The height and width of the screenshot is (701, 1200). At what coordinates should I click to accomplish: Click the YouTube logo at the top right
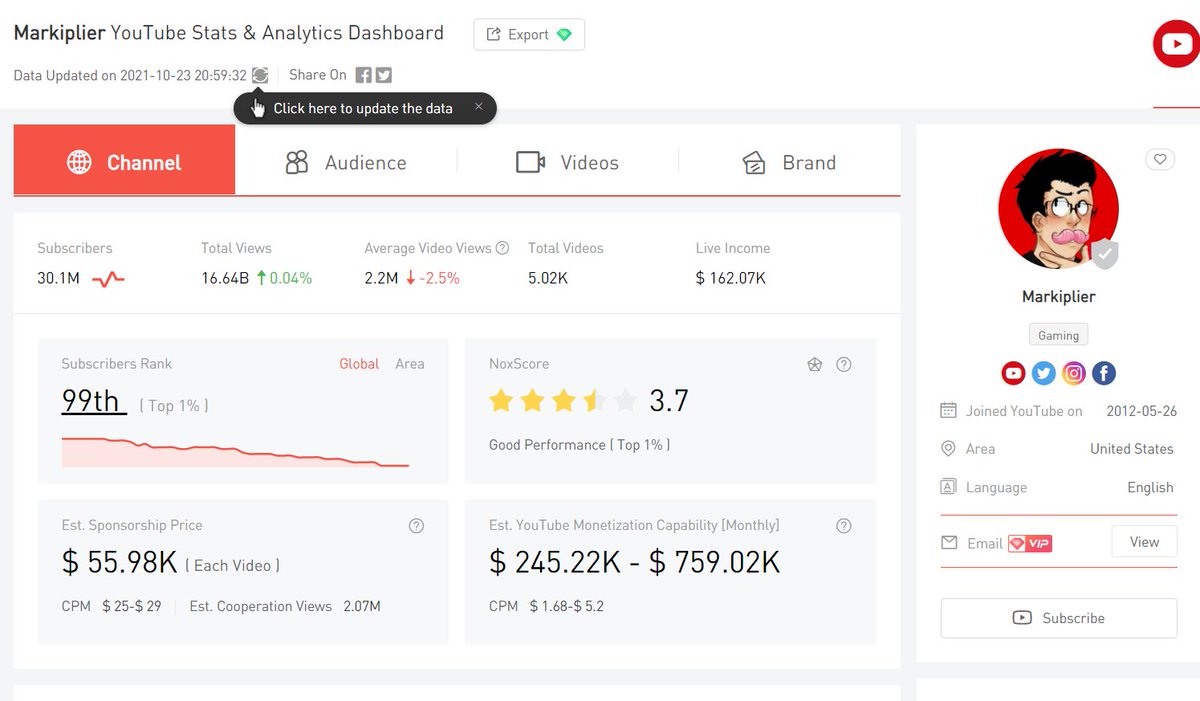point(1176,45)
